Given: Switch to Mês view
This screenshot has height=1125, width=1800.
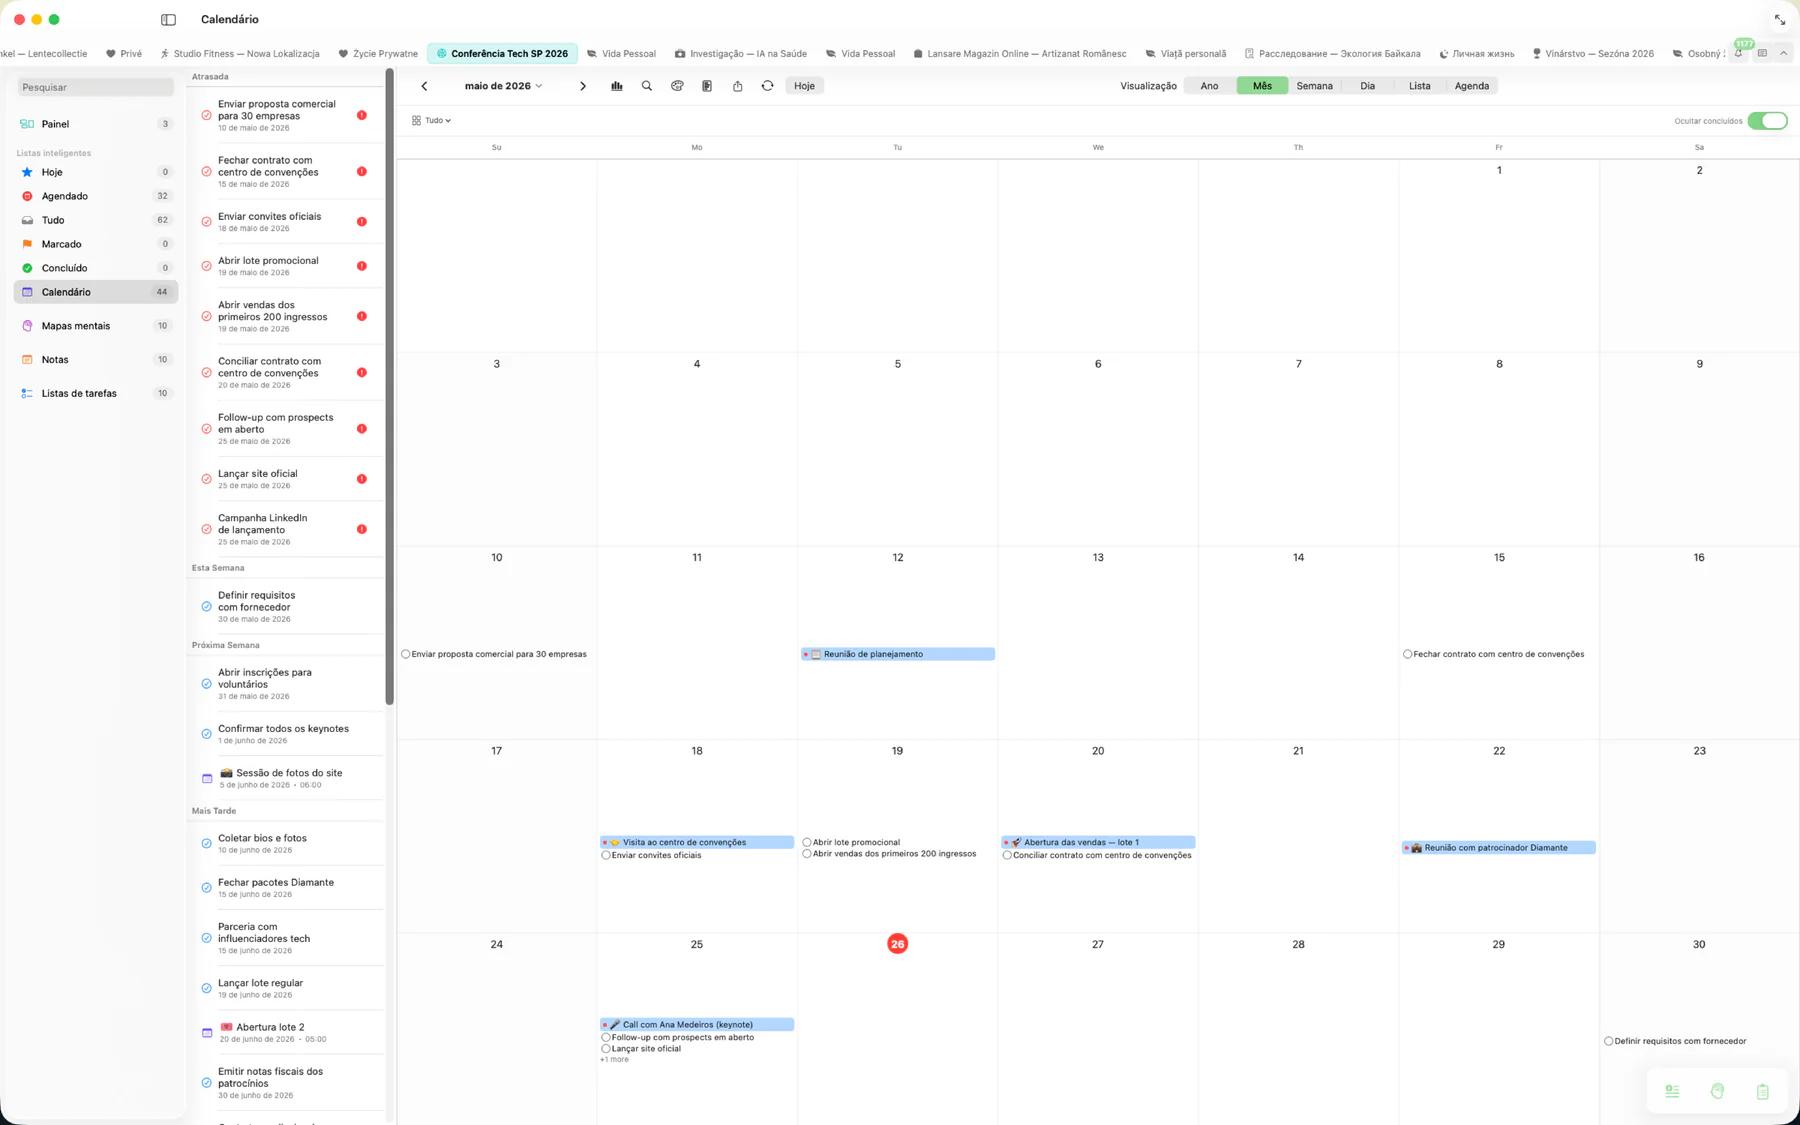Looking at the screenshot, I should (x=1262, y=86).
